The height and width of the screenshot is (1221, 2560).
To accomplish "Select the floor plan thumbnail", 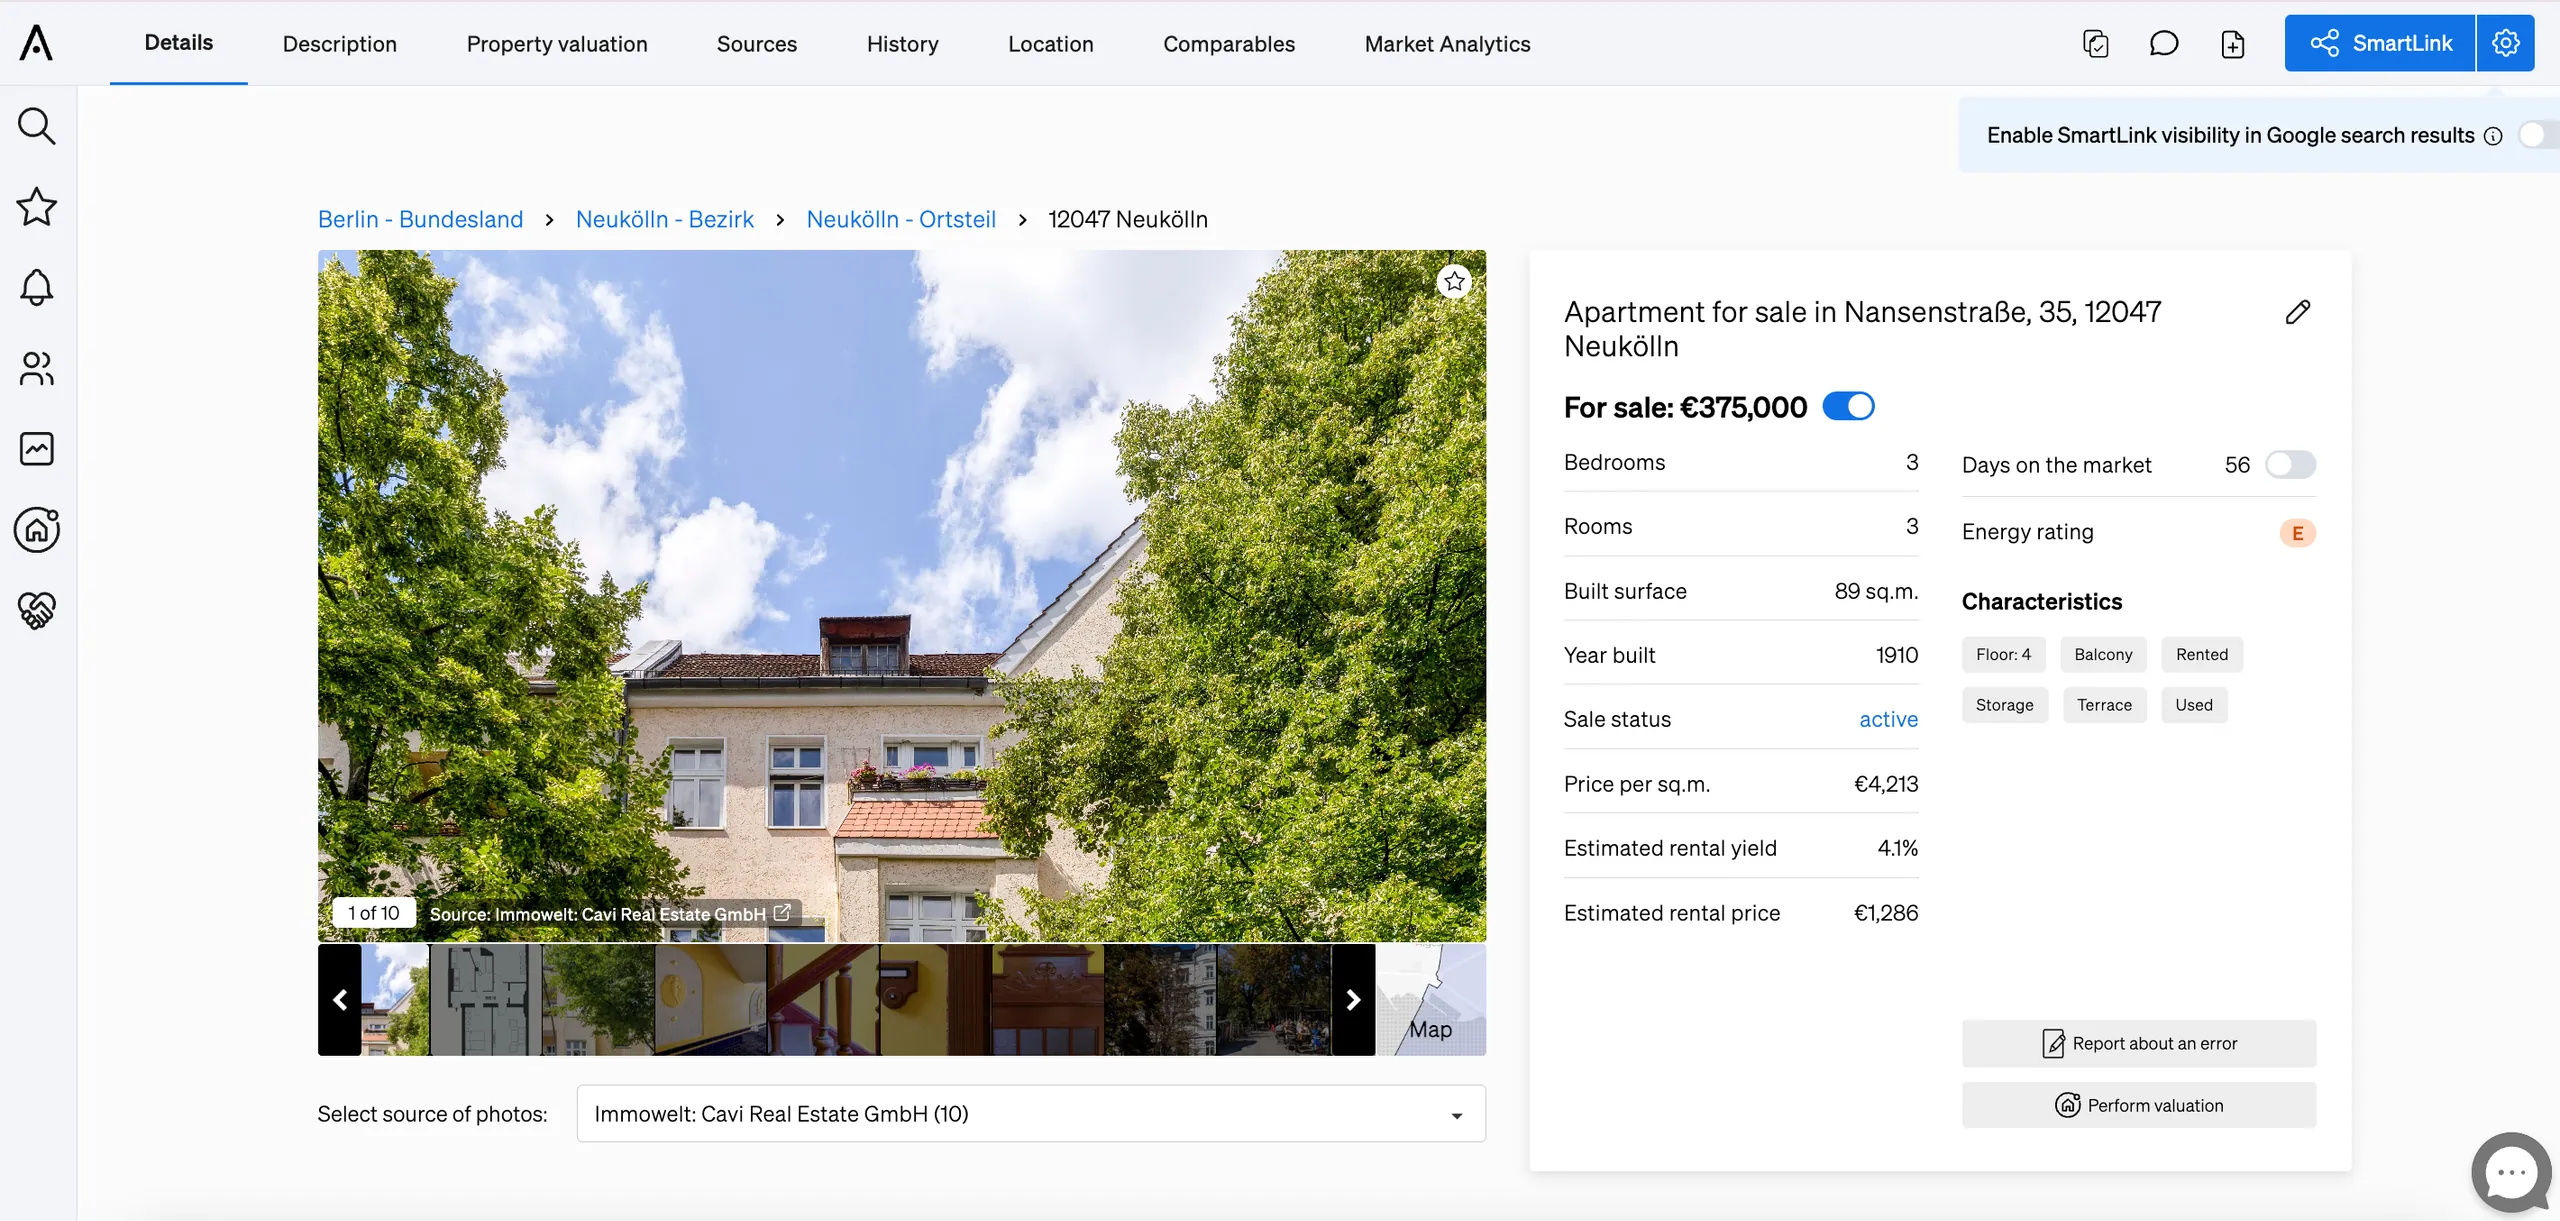I will 486,999.
